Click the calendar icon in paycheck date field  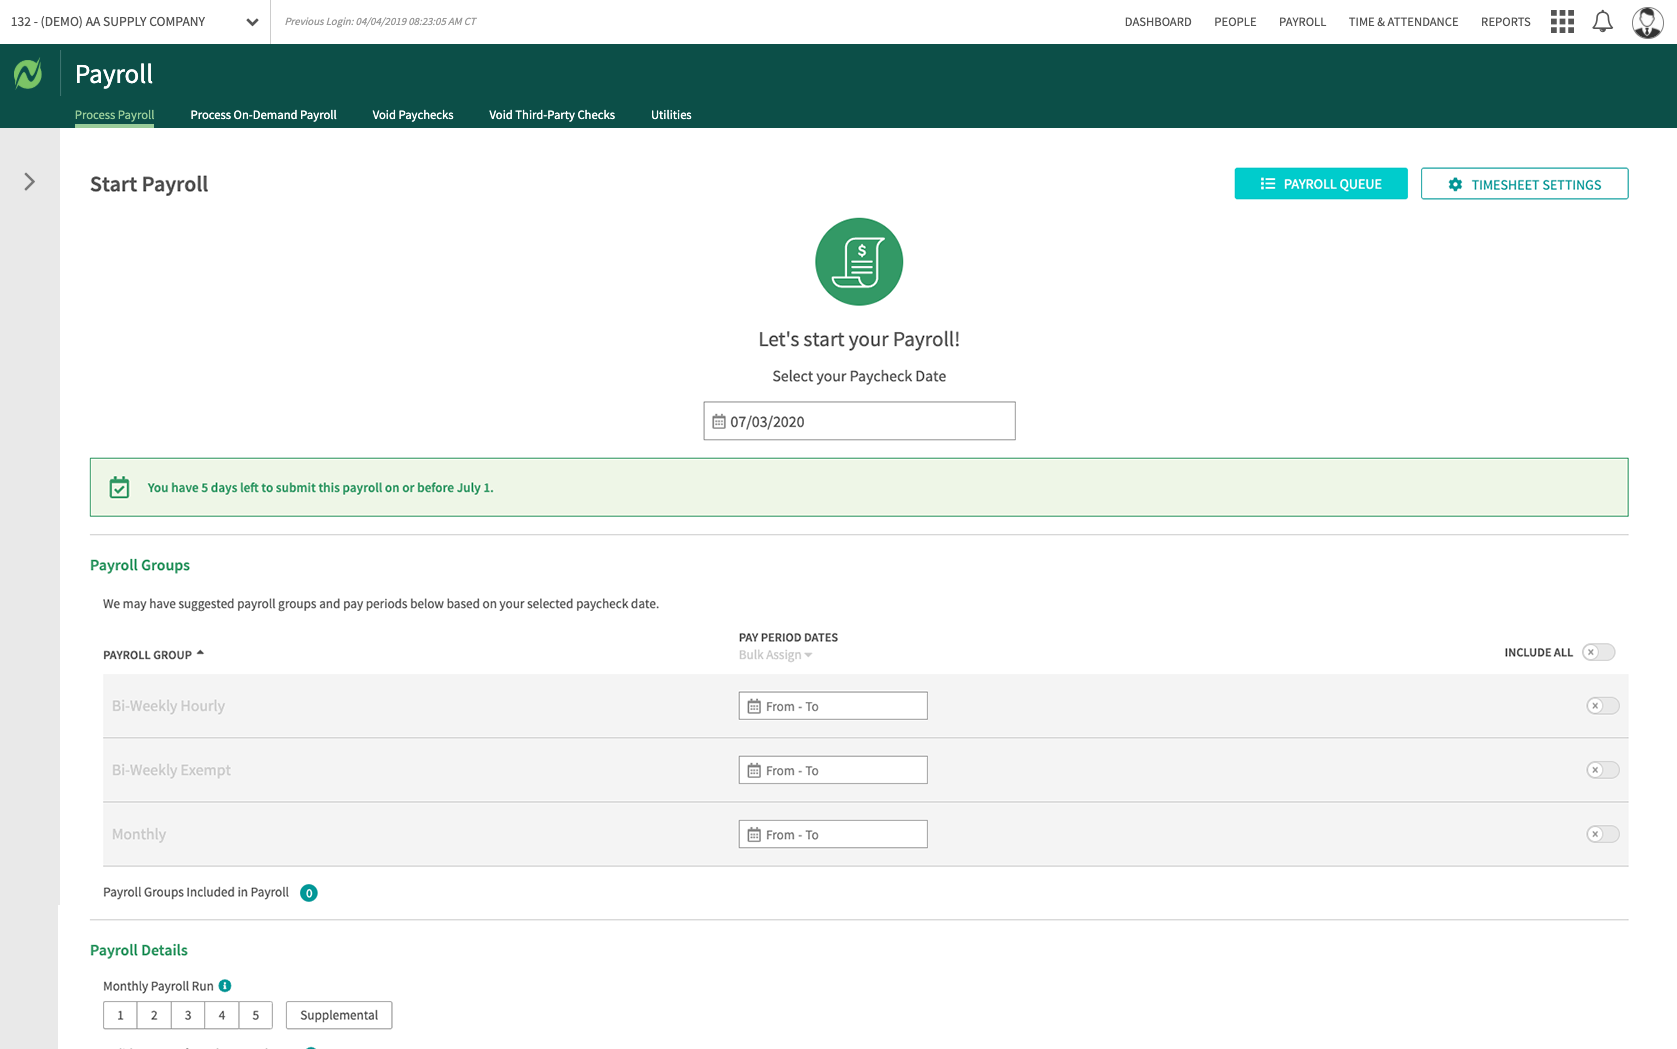coord(719,422)
